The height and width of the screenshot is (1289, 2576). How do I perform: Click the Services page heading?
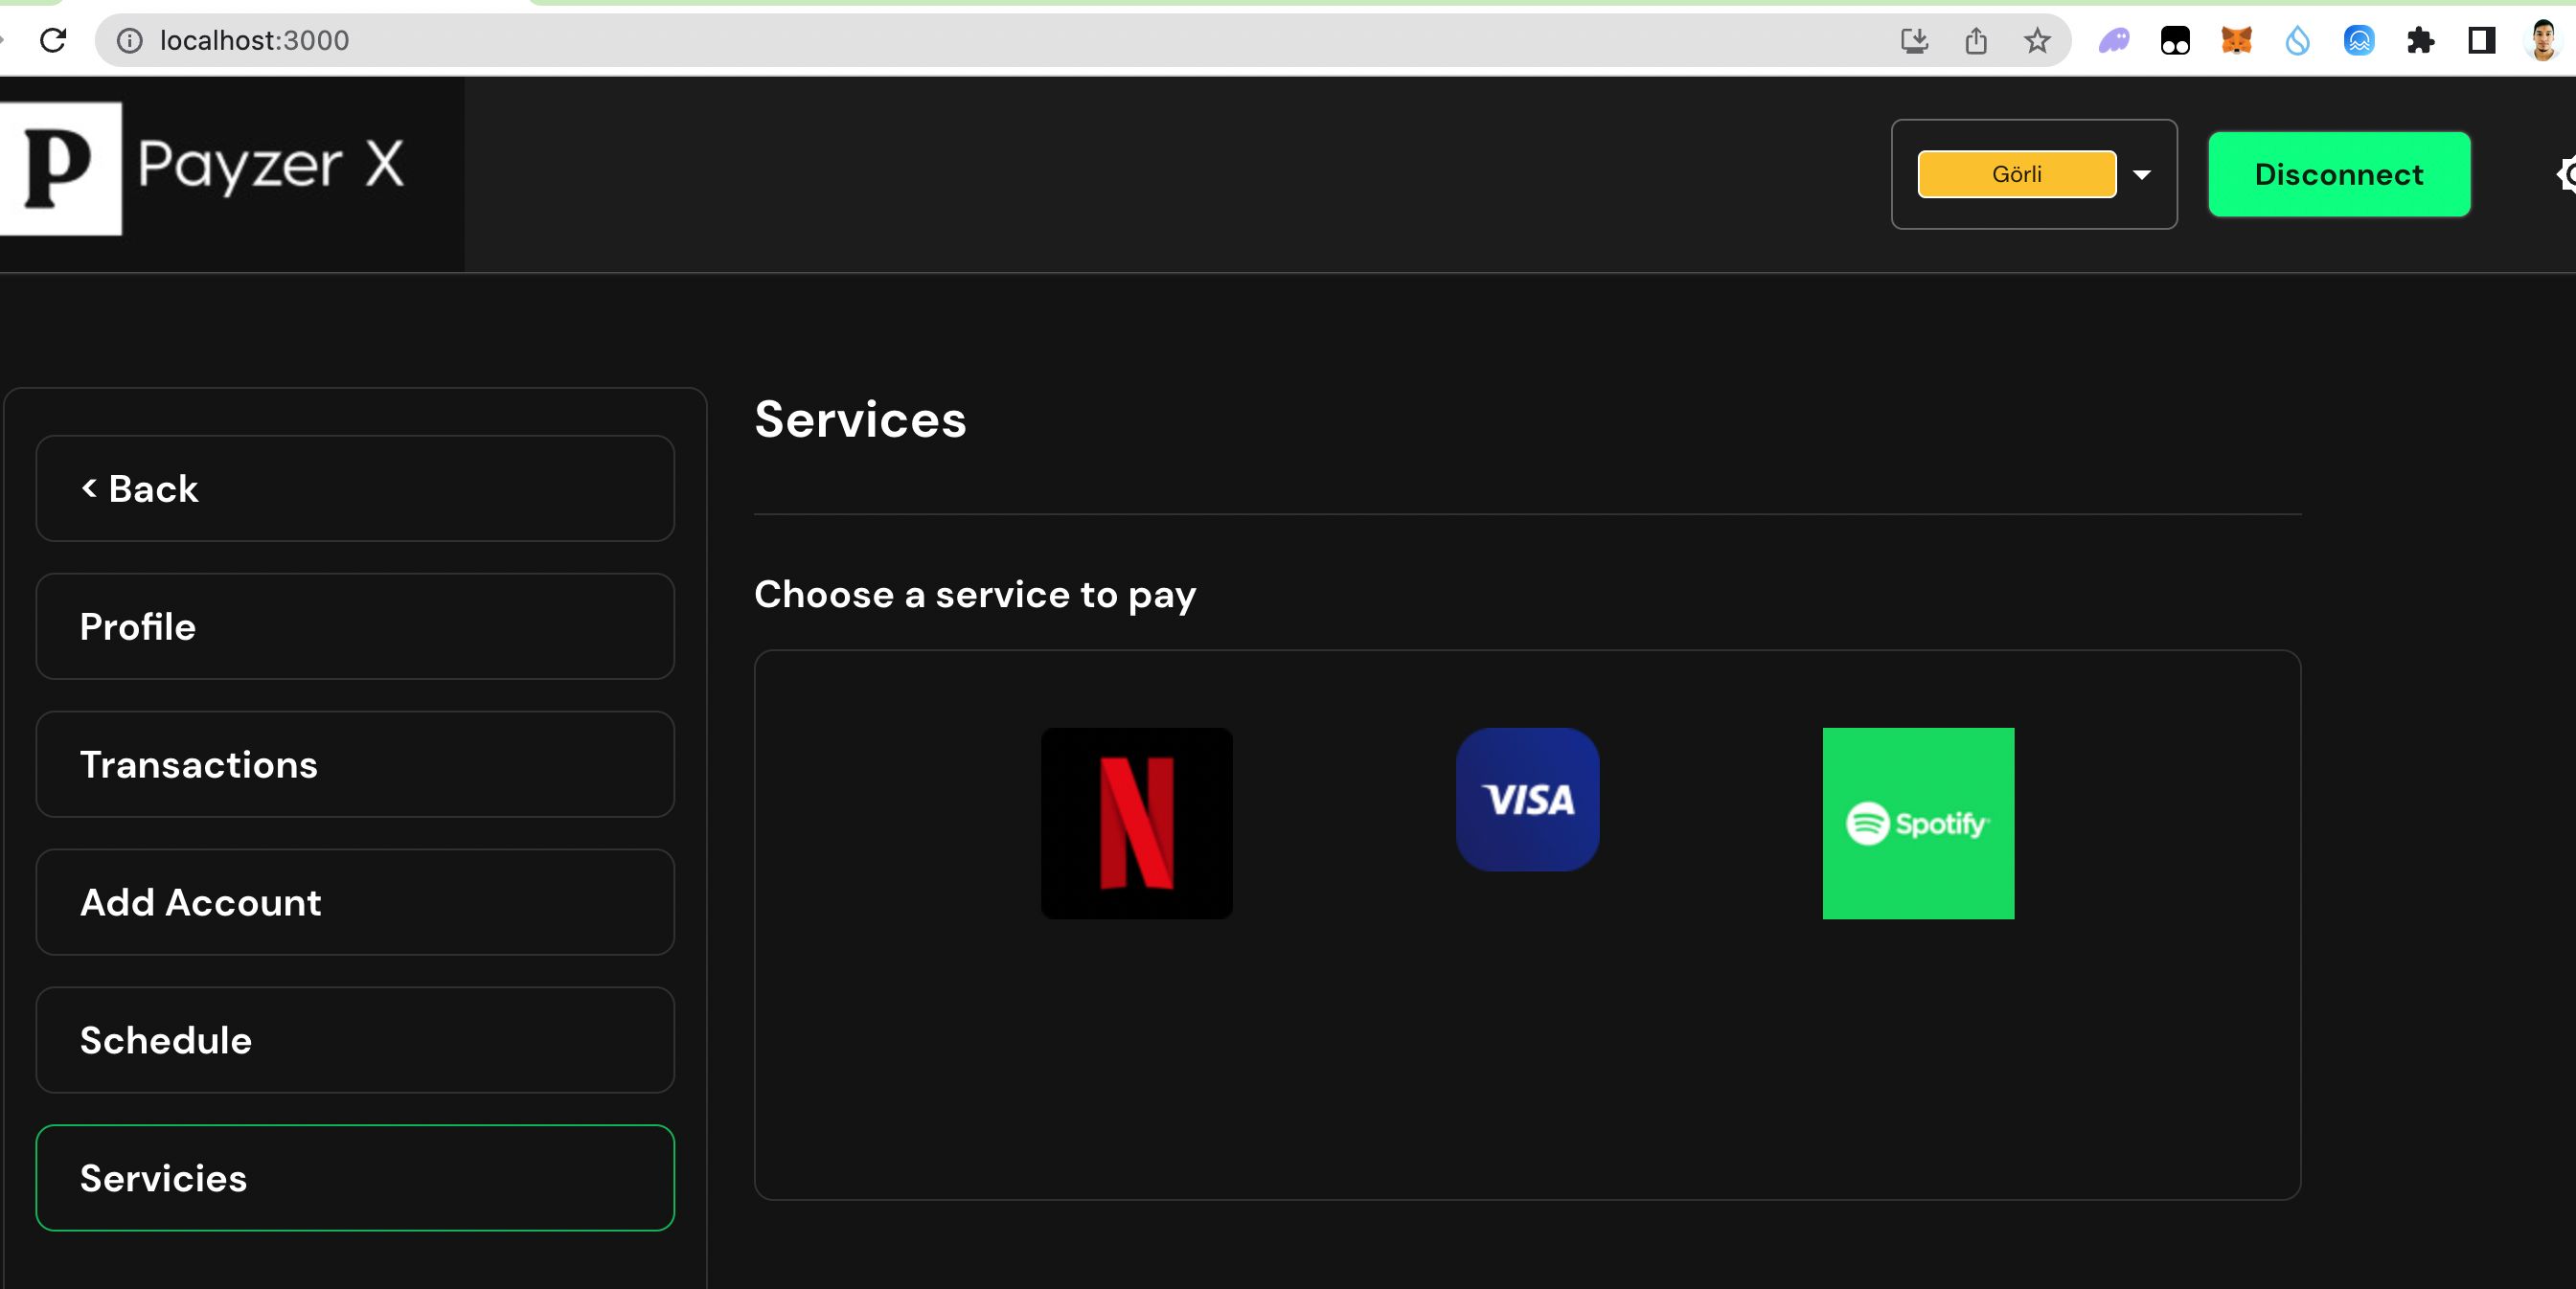(x=860, y=419)
